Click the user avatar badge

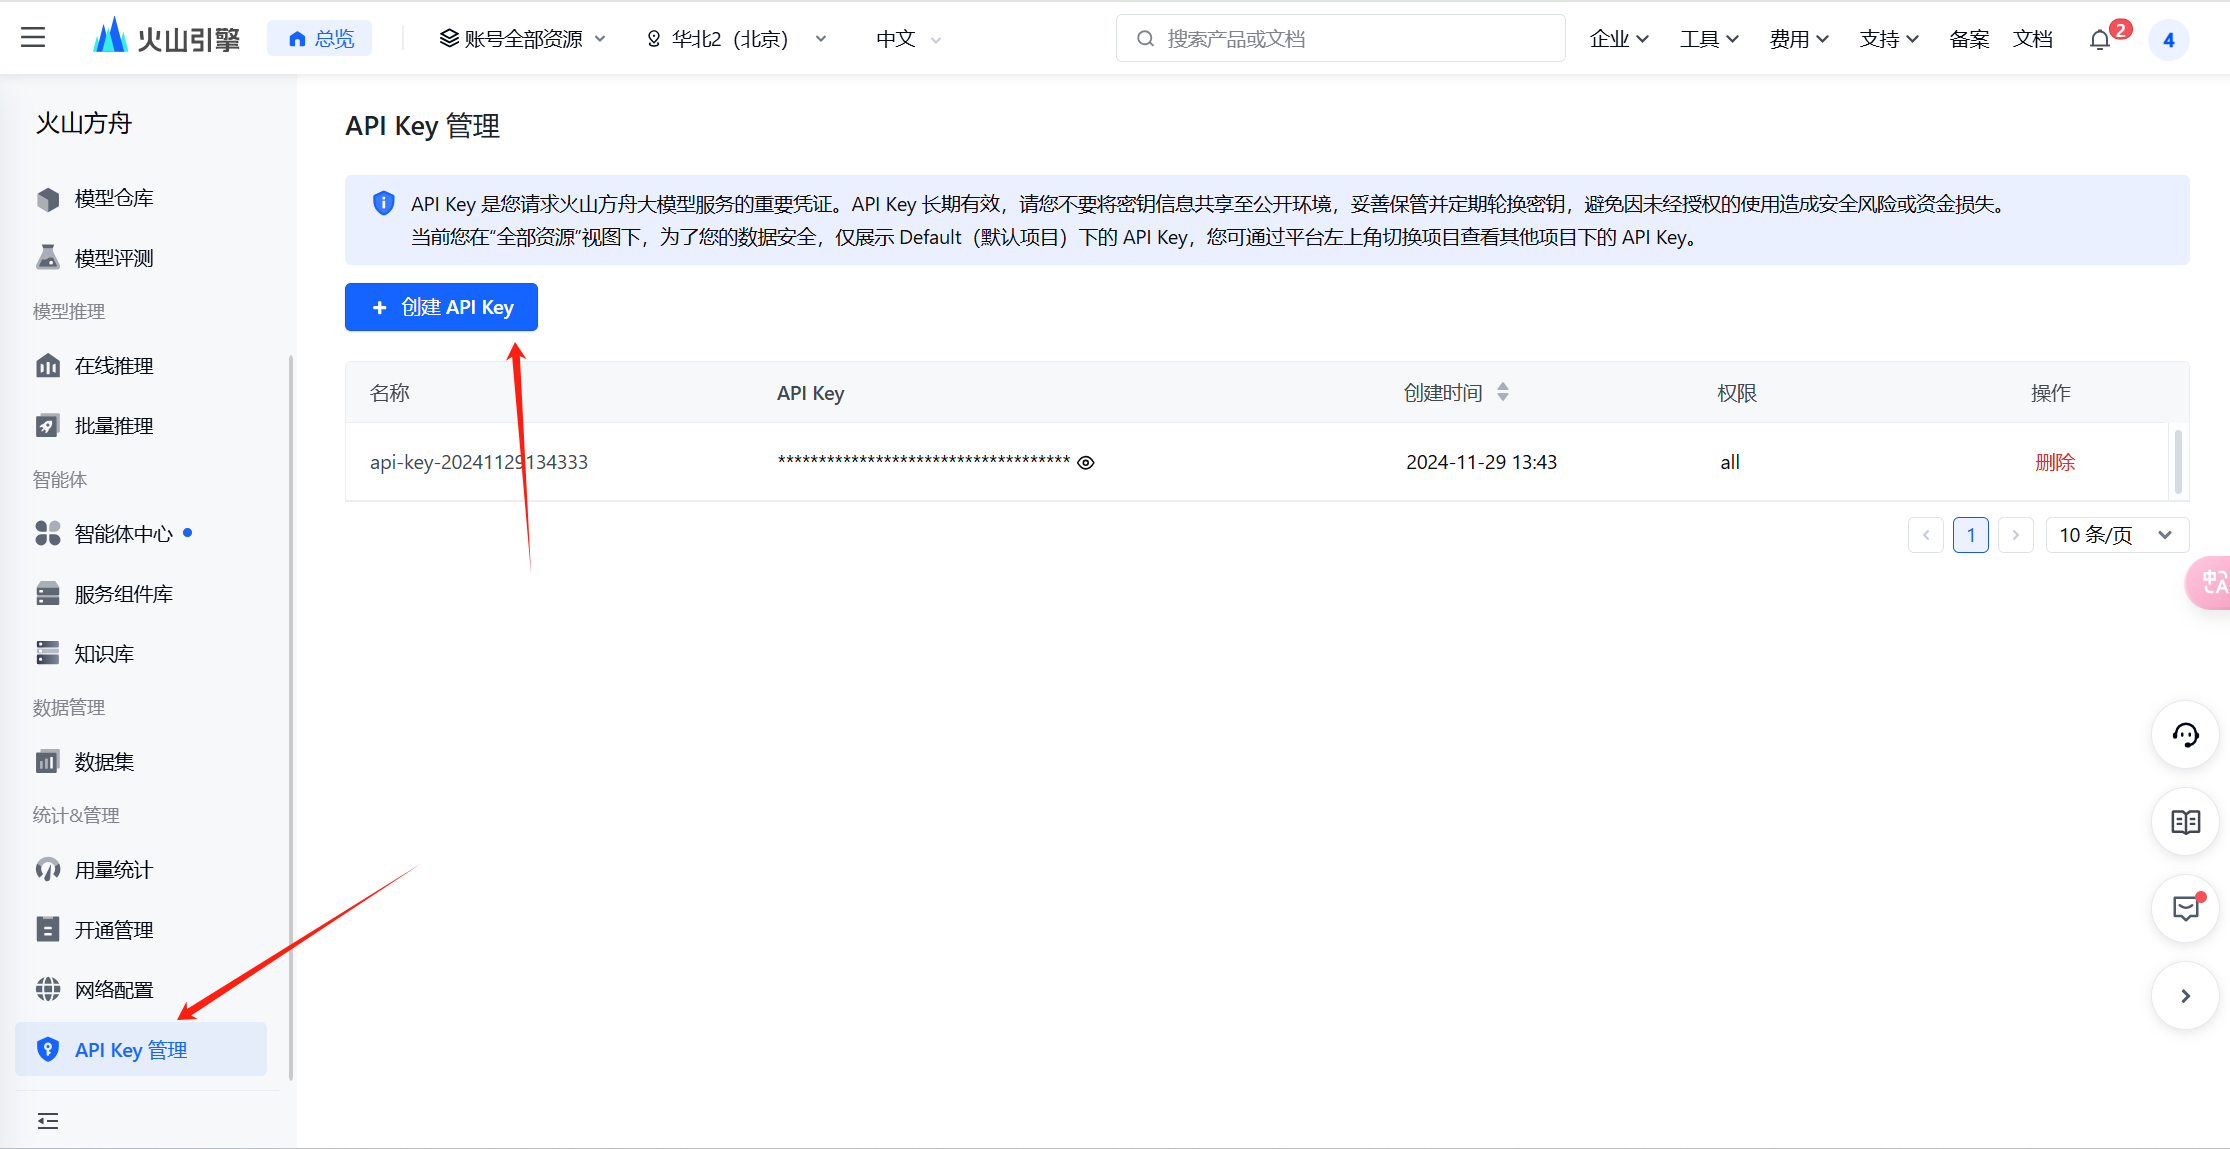point(2168,40)
